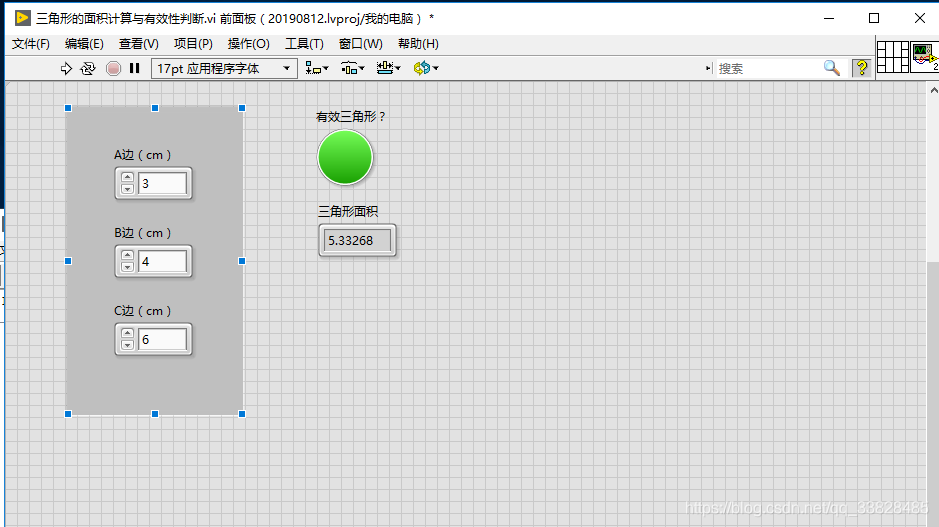Pause the VI execution

135,68
